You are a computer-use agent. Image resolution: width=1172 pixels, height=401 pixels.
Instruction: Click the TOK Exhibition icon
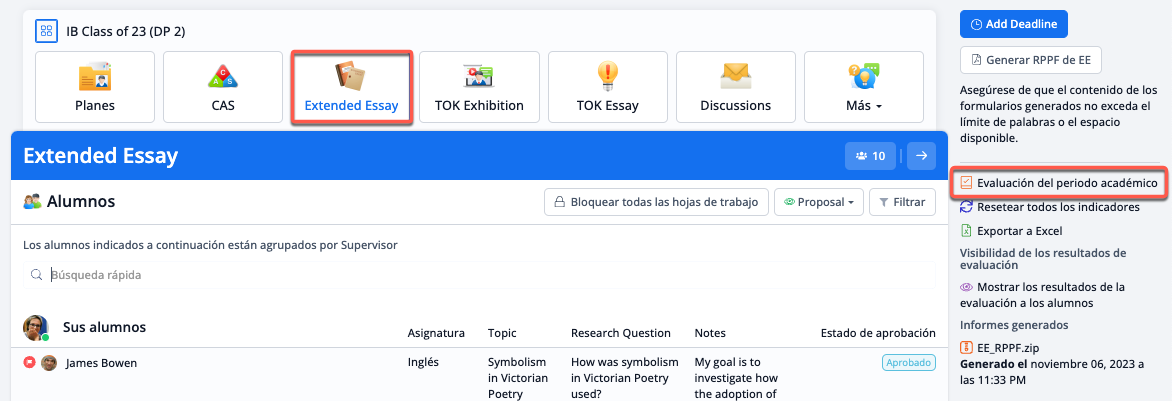(479, 76)
